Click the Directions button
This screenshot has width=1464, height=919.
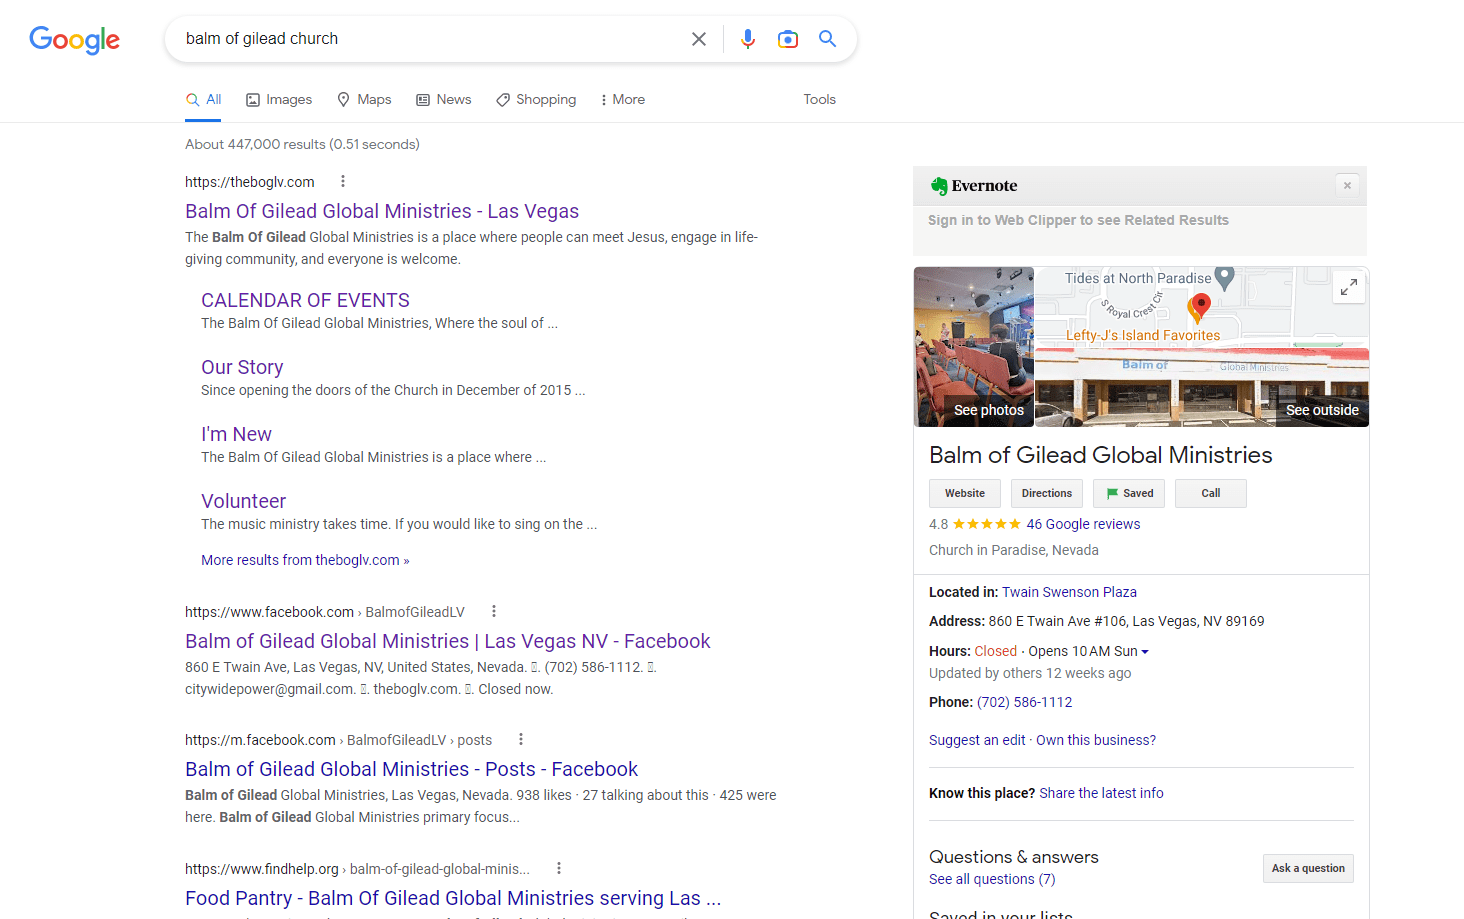pyautogui.click(x=1047, y=493)
